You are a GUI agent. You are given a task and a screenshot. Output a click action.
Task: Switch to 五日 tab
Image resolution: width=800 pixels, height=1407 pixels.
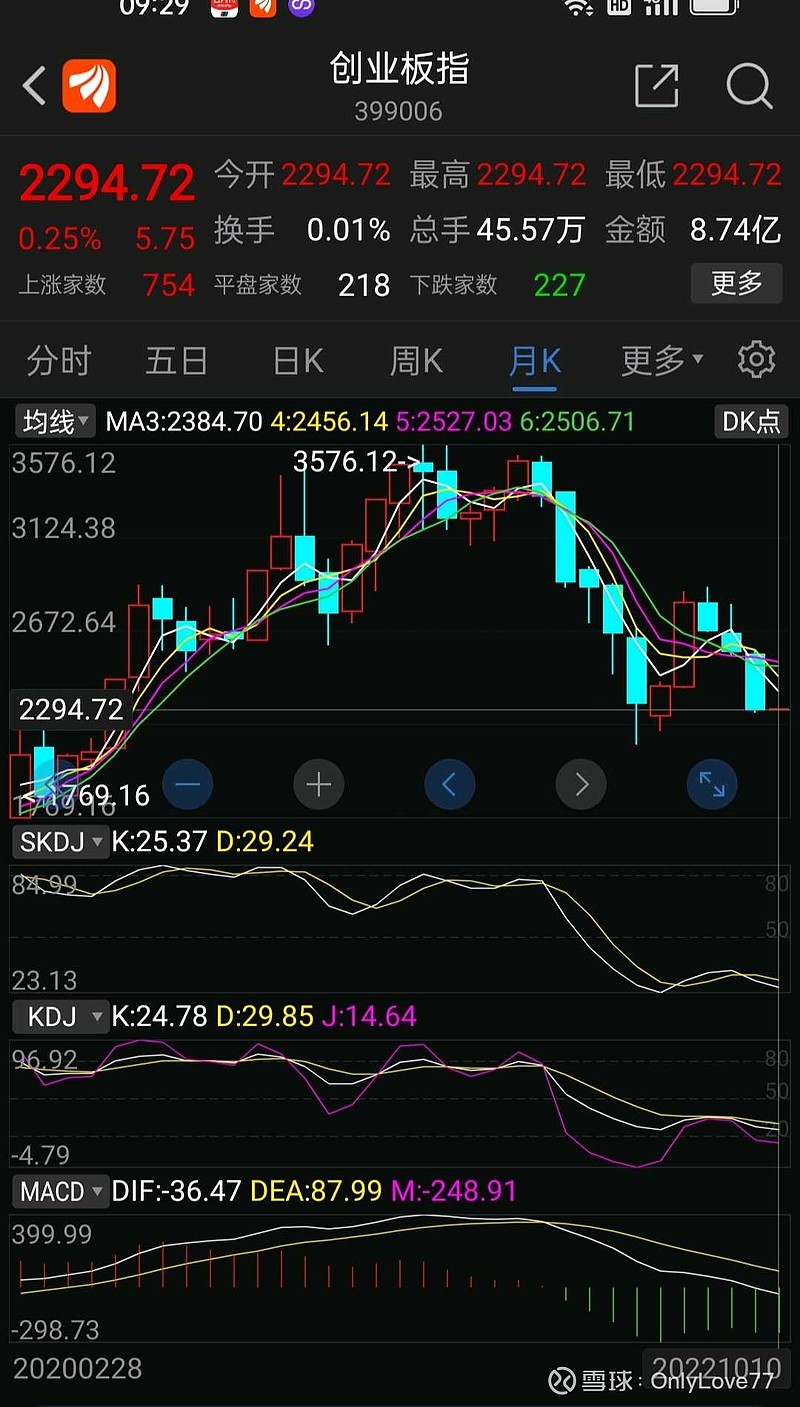176,360
